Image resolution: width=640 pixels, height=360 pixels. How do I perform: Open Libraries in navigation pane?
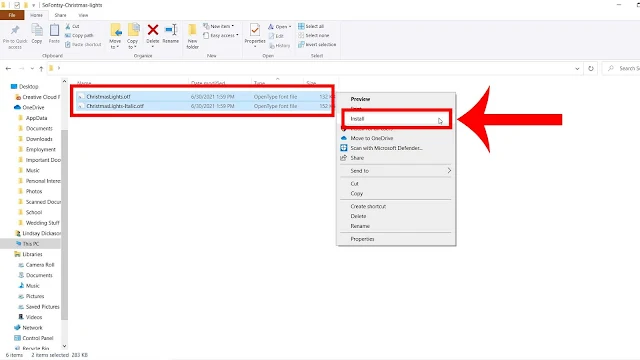click(28, 254)
